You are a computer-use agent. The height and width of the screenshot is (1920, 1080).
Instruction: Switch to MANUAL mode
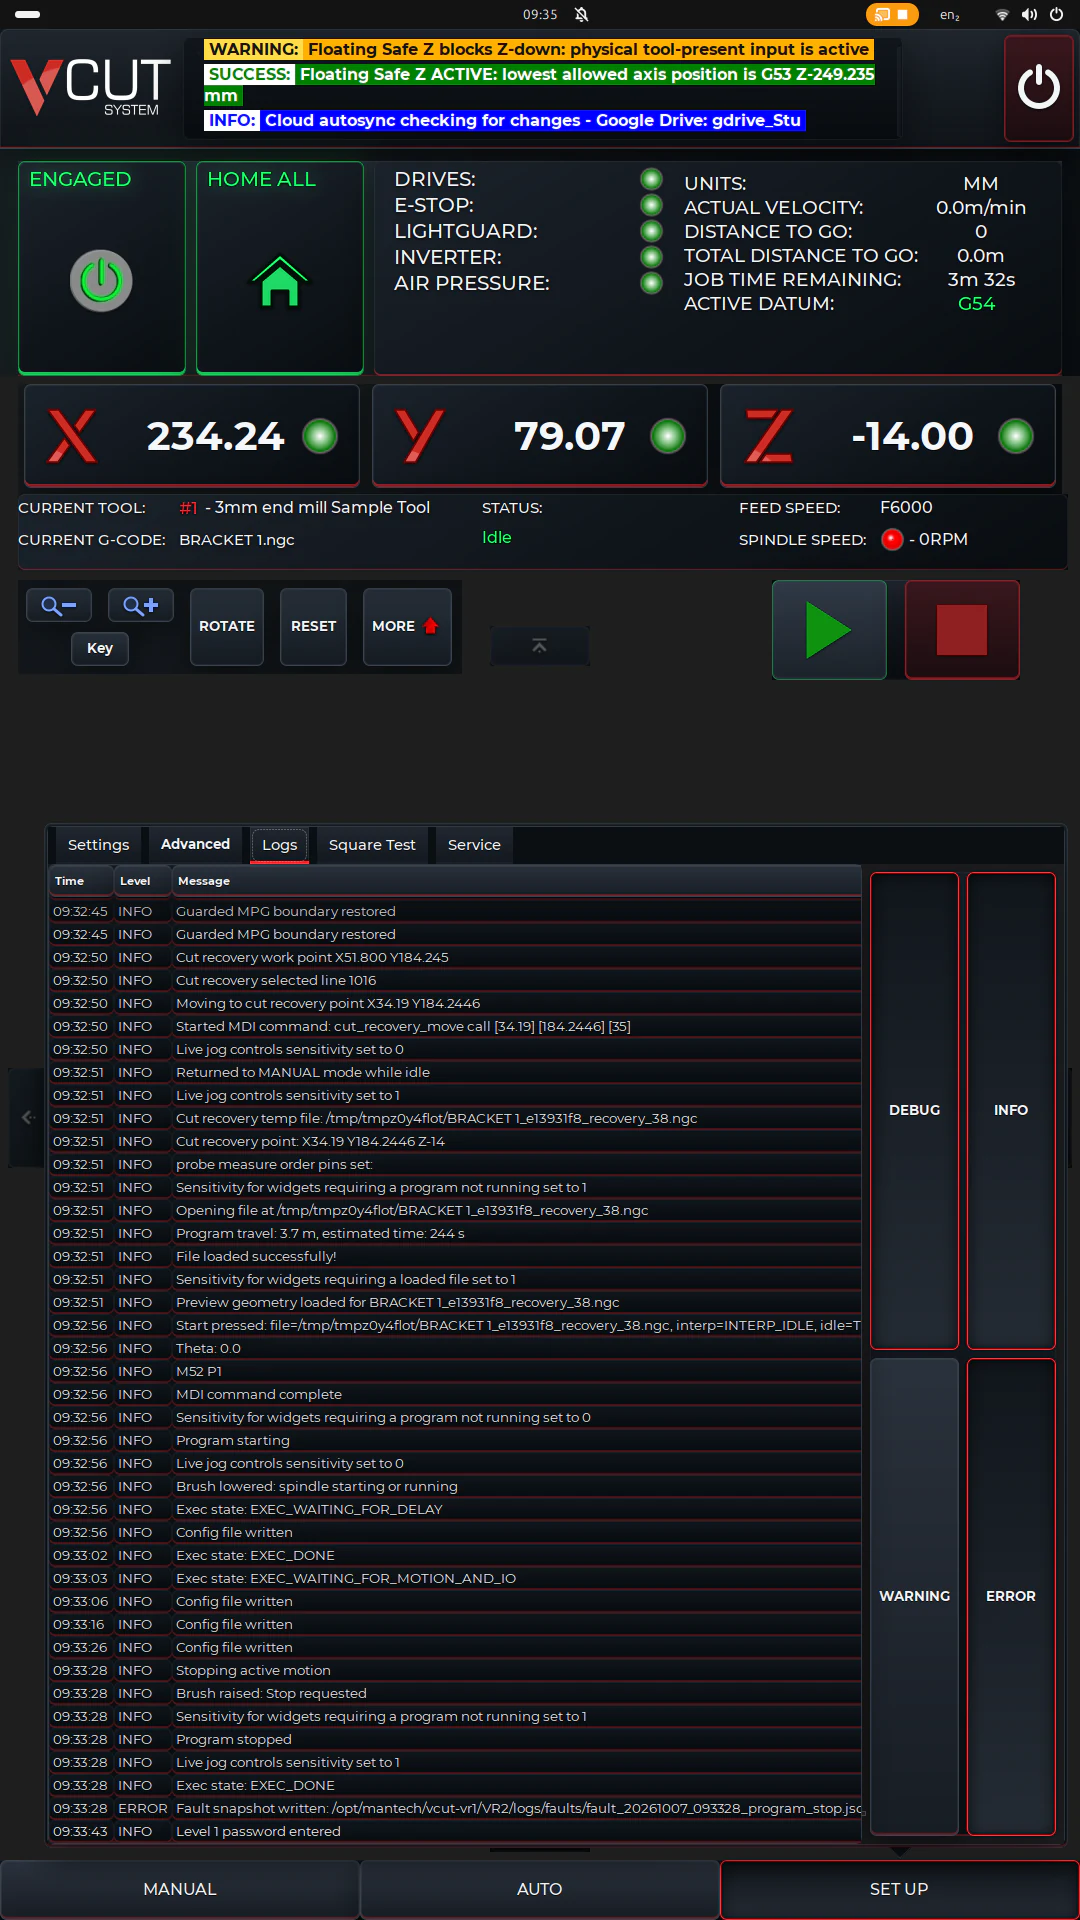point(179,1889)
